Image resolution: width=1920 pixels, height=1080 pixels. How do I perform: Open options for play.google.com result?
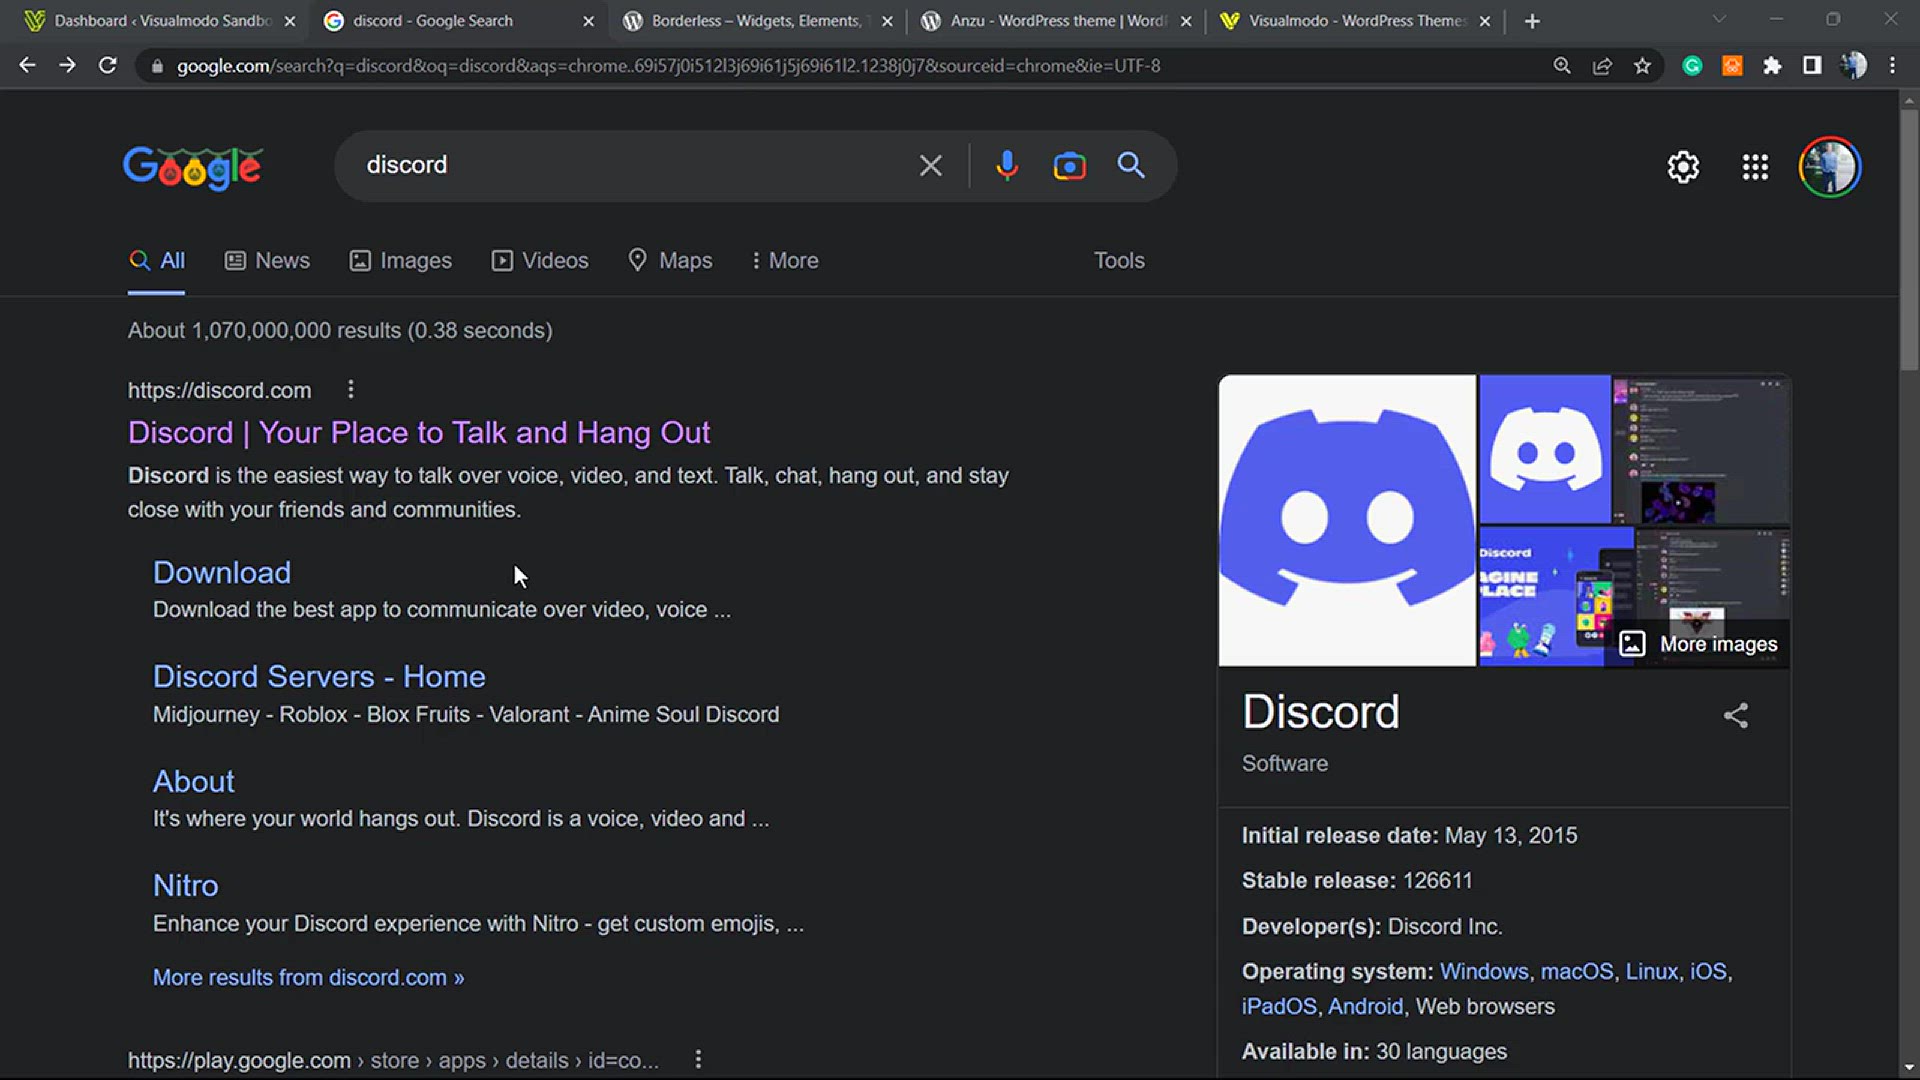click(x=698, y=1059)
